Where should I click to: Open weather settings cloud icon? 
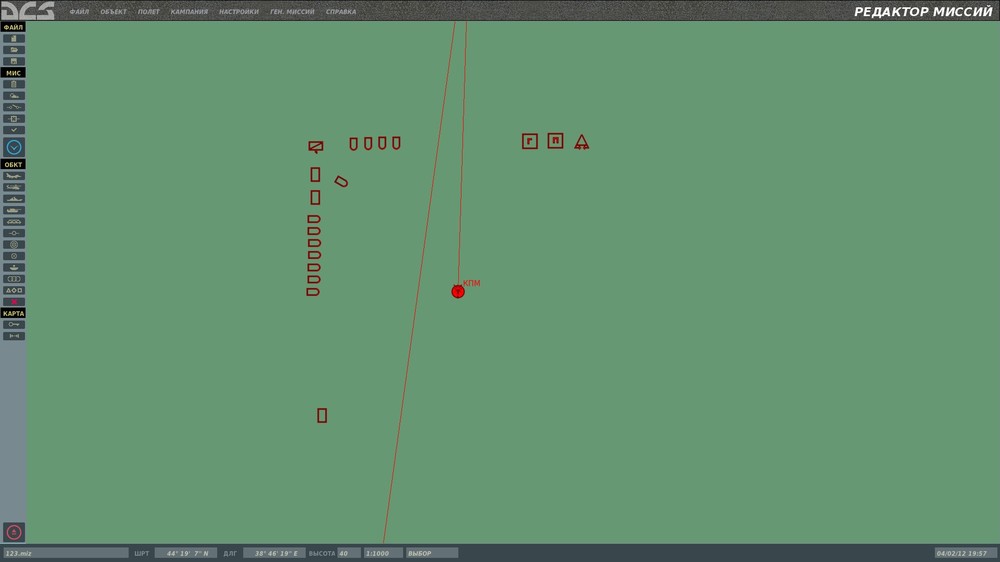pos(13,96)
